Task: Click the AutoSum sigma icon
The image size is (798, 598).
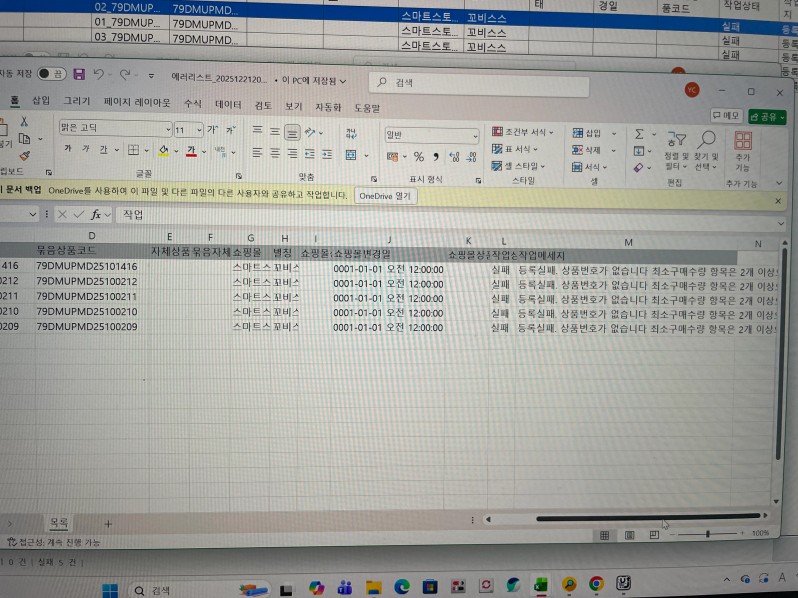Action: pos(639,134)
